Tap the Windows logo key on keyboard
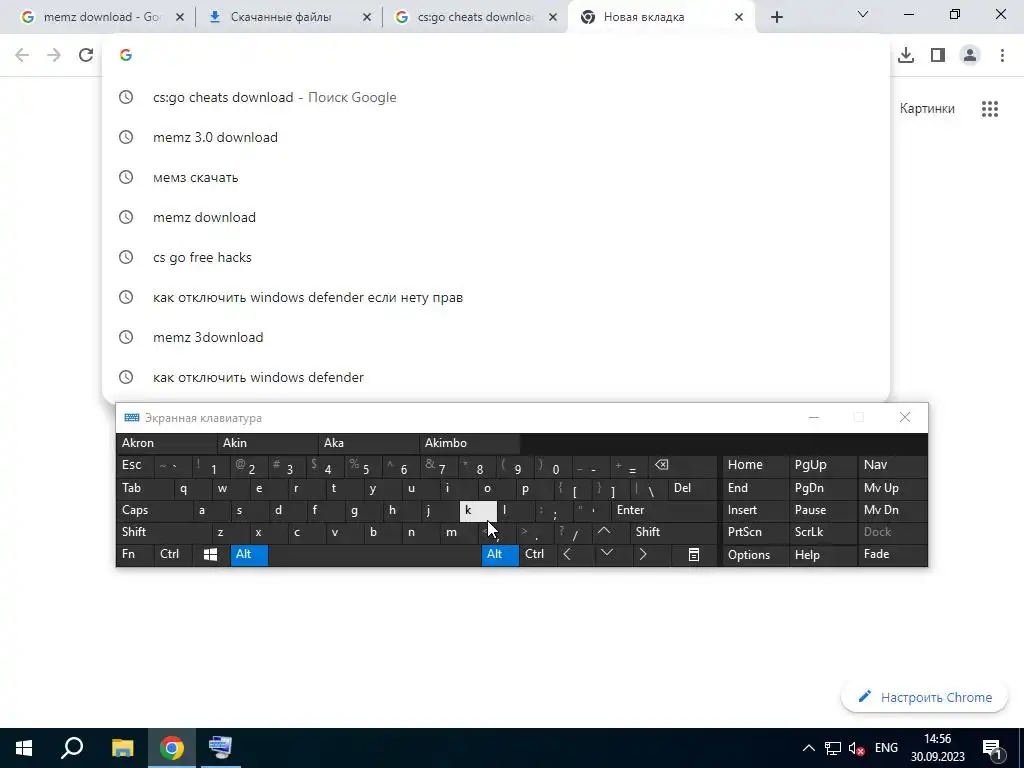The height and width of the screenshot is (768, 1024). 210,554
